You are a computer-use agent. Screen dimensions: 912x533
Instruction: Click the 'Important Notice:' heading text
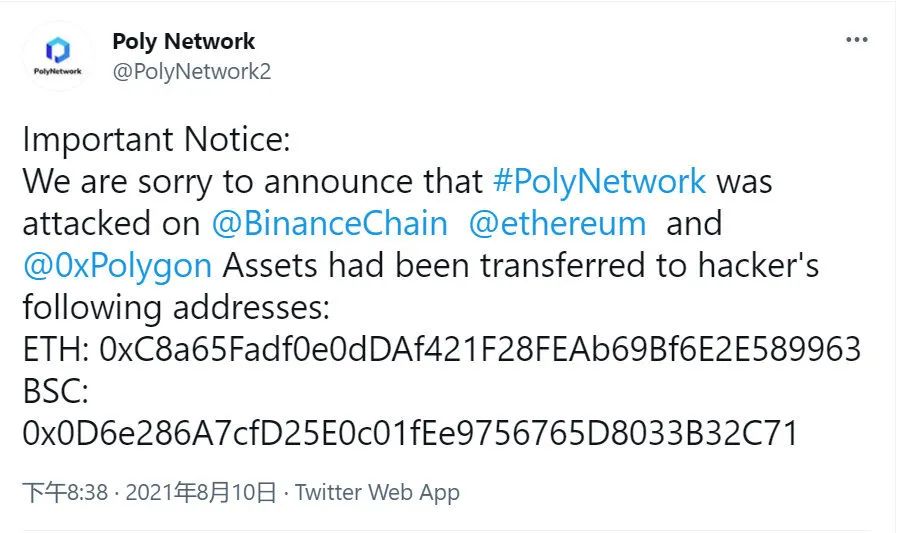(x=156, y=140)
